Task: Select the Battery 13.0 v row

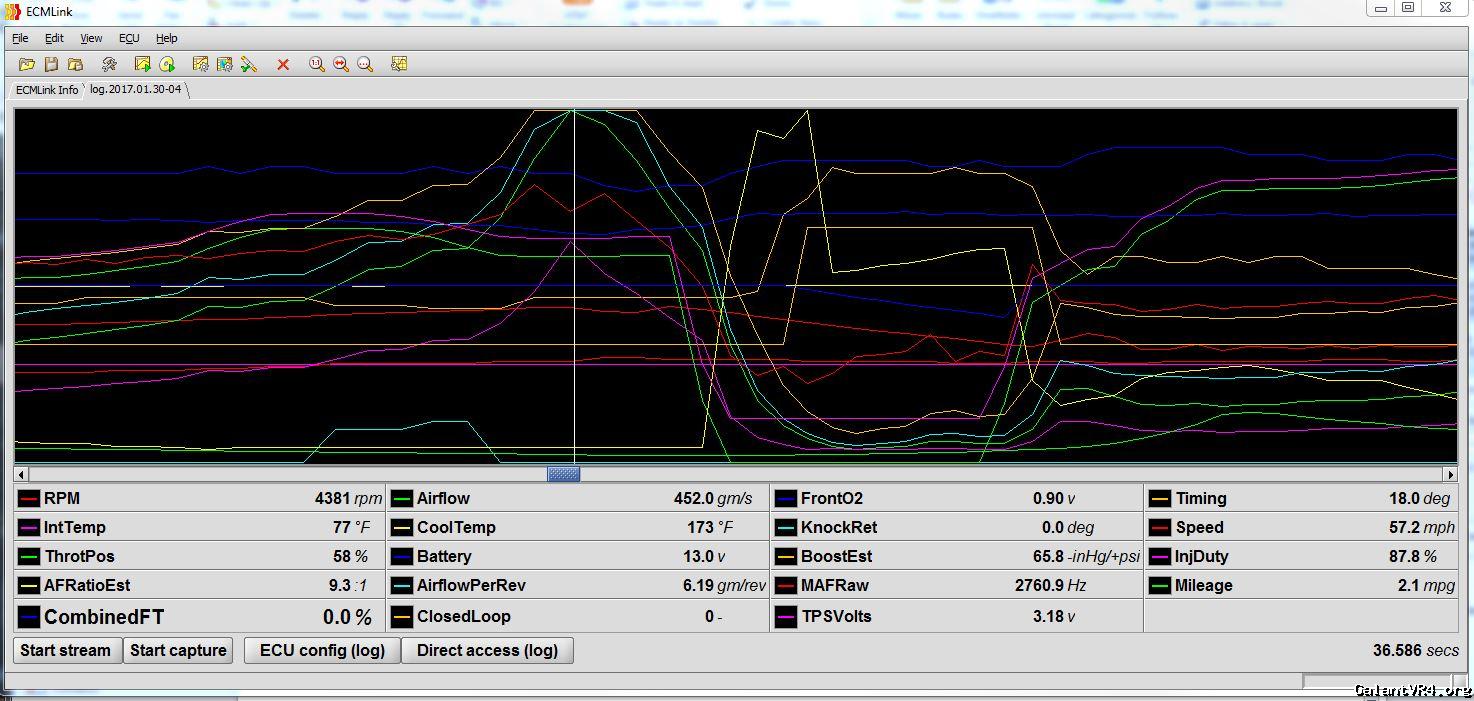Action: 578,556
